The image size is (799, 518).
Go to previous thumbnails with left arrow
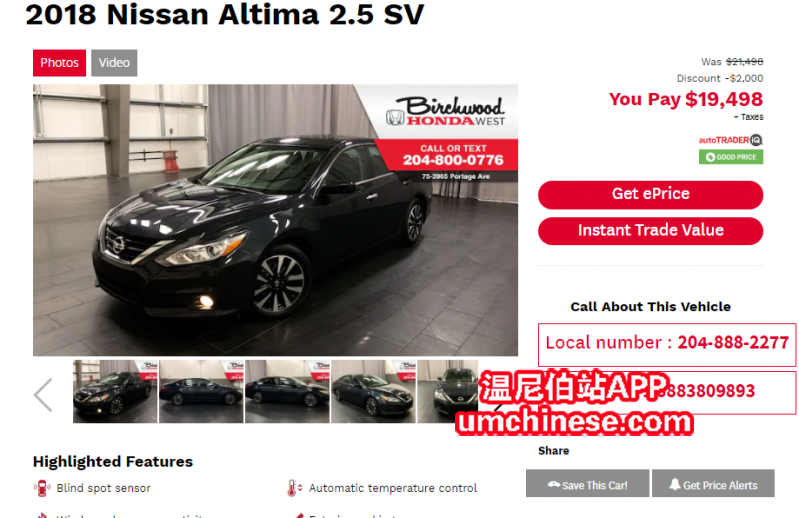pos(43,395)
